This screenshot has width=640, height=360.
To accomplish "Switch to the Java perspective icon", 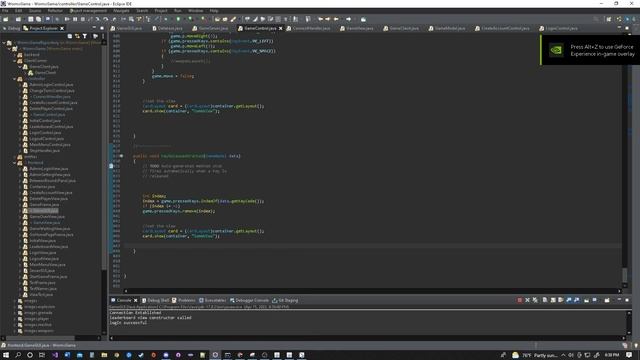I will pos(619,19).
